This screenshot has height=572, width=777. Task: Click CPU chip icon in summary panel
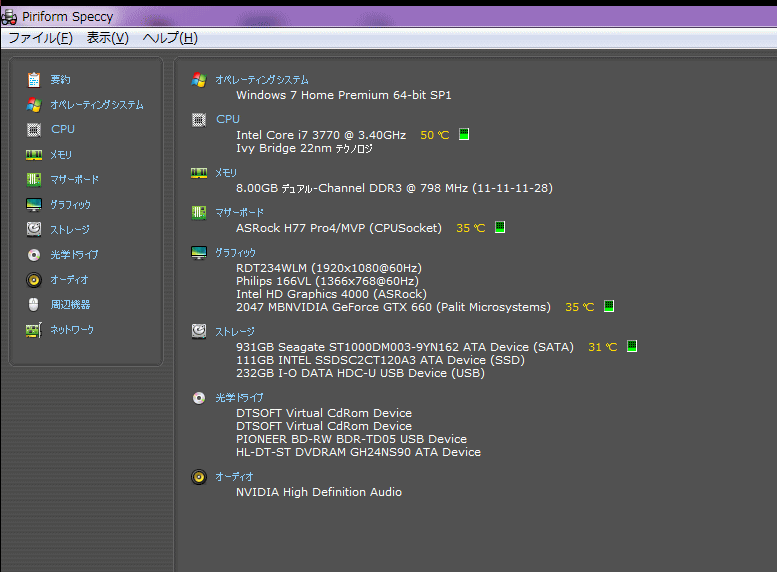pos(199,119)
